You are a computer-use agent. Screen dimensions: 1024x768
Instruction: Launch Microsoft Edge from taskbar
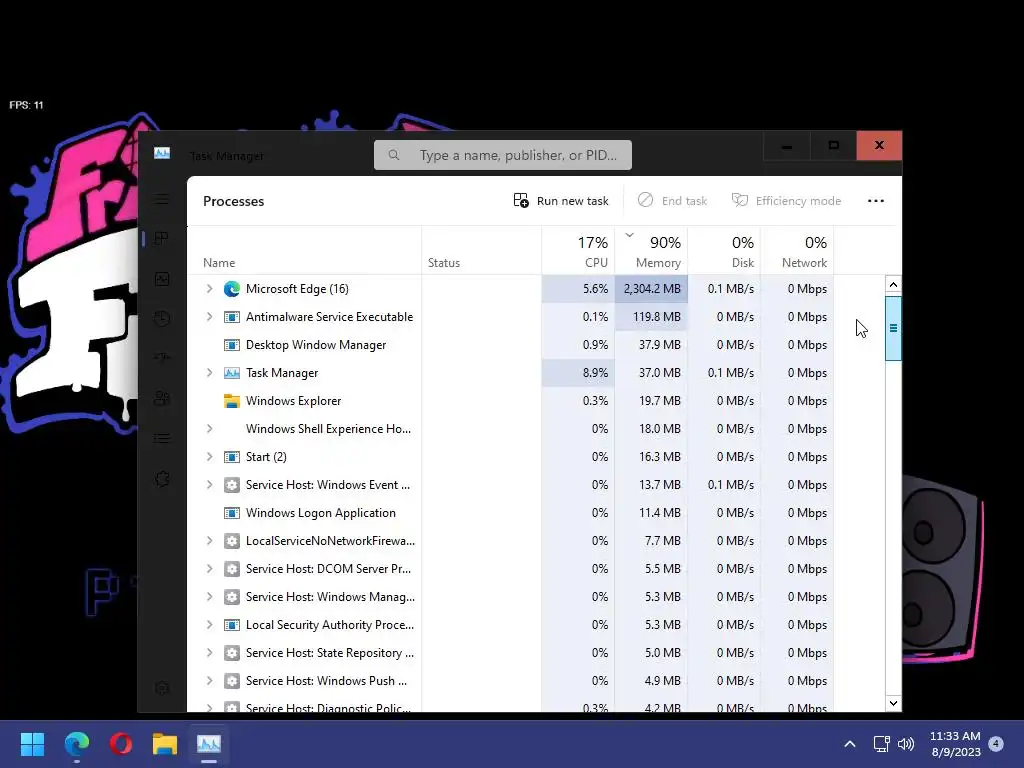pyautogui.click(x=76, y=743)
